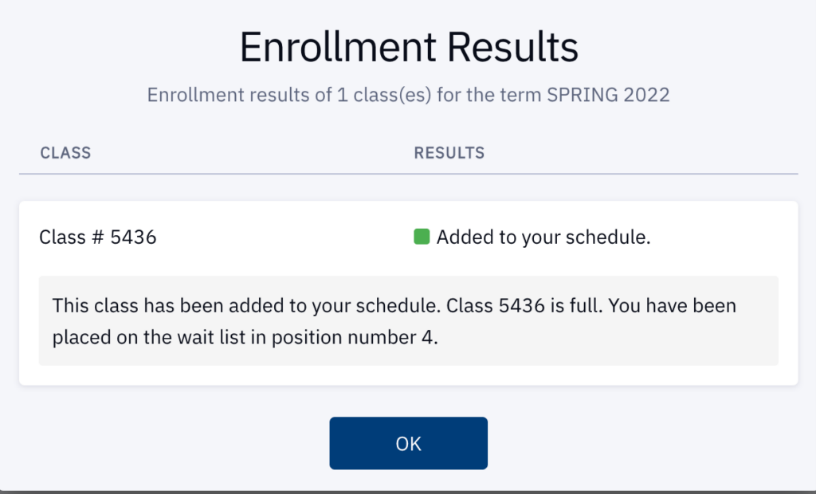
Task: Select the RESULTS column header
Action: click(x=449, y=153)
